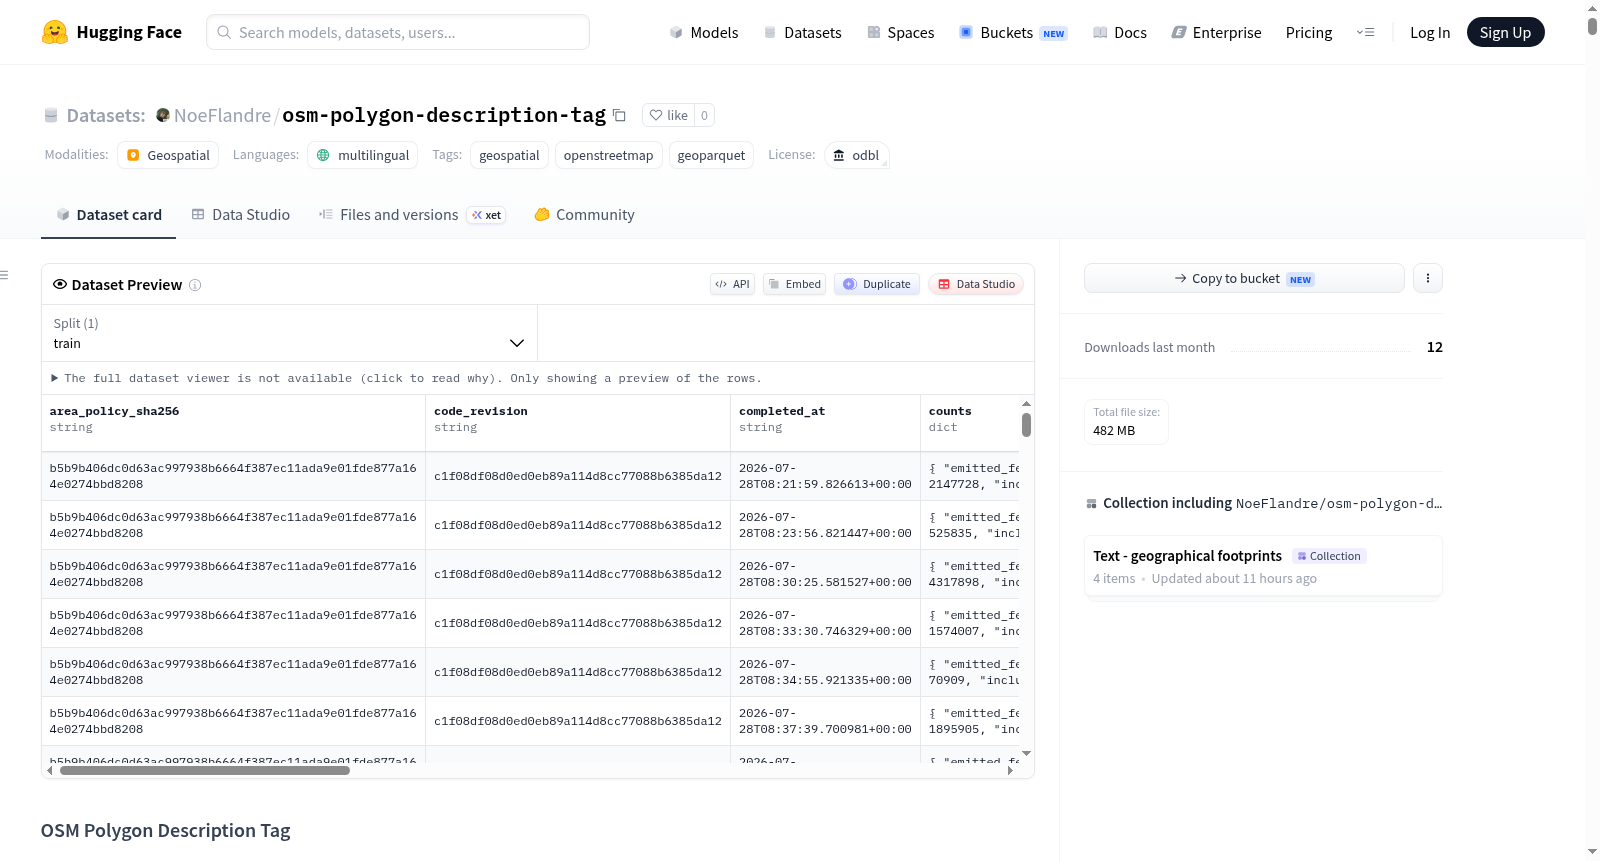Image resolution: width=1600 pixels, height=861 pixels.
Task: Click the OSM Polygon Description Tag heading
Action: 166,831
